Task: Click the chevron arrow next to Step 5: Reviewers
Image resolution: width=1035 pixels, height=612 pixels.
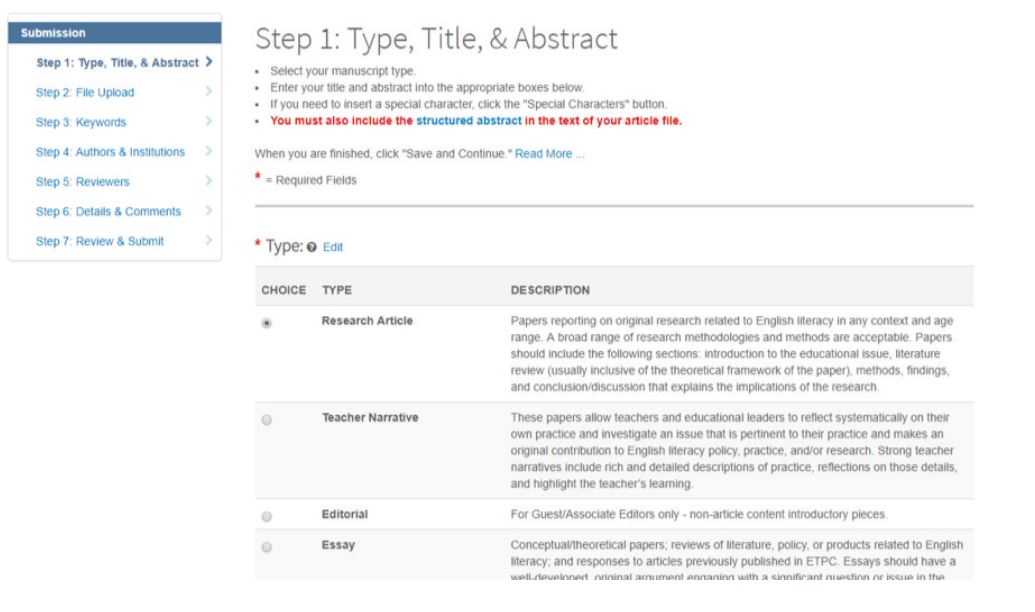Action: tap(209, 180)
